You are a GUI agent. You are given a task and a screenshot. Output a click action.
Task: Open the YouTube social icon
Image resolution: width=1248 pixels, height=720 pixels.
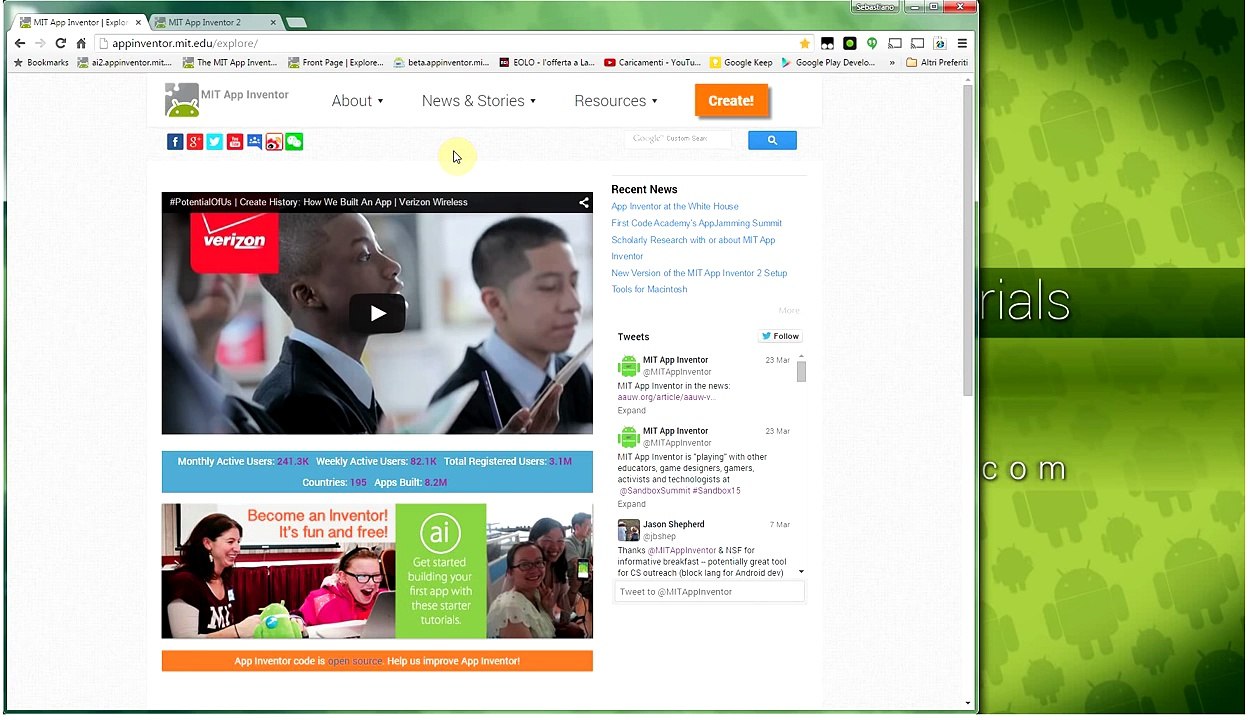click(x=234, y=142)
